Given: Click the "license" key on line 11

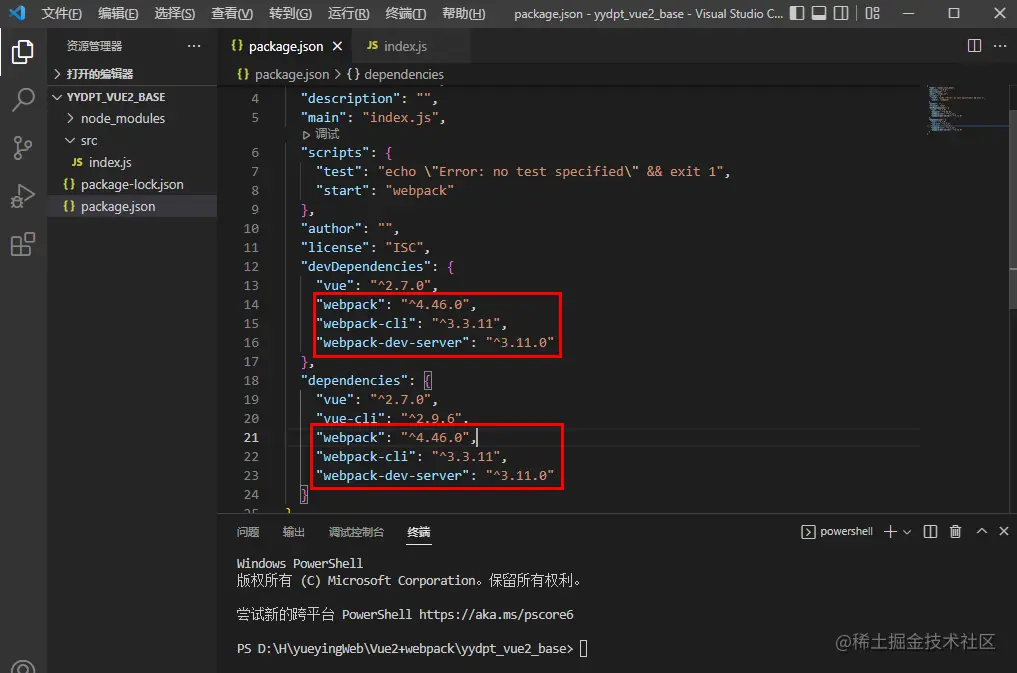Looking at the screenshot, I should 335,248.
